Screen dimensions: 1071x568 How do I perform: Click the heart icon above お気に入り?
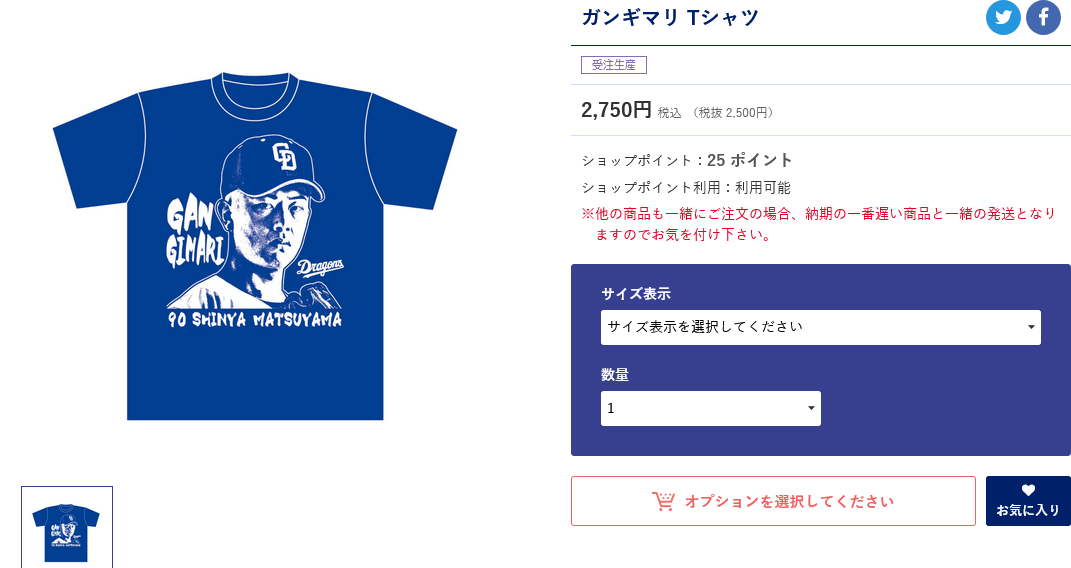click(1028, 490)
